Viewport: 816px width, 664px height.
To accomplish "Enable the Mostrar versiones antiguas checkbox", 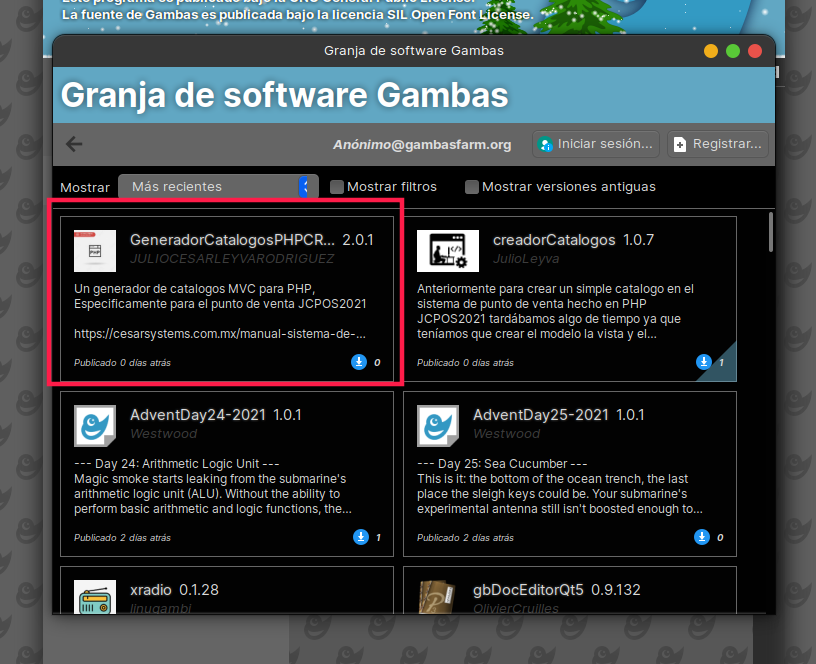I will point(472,187).
